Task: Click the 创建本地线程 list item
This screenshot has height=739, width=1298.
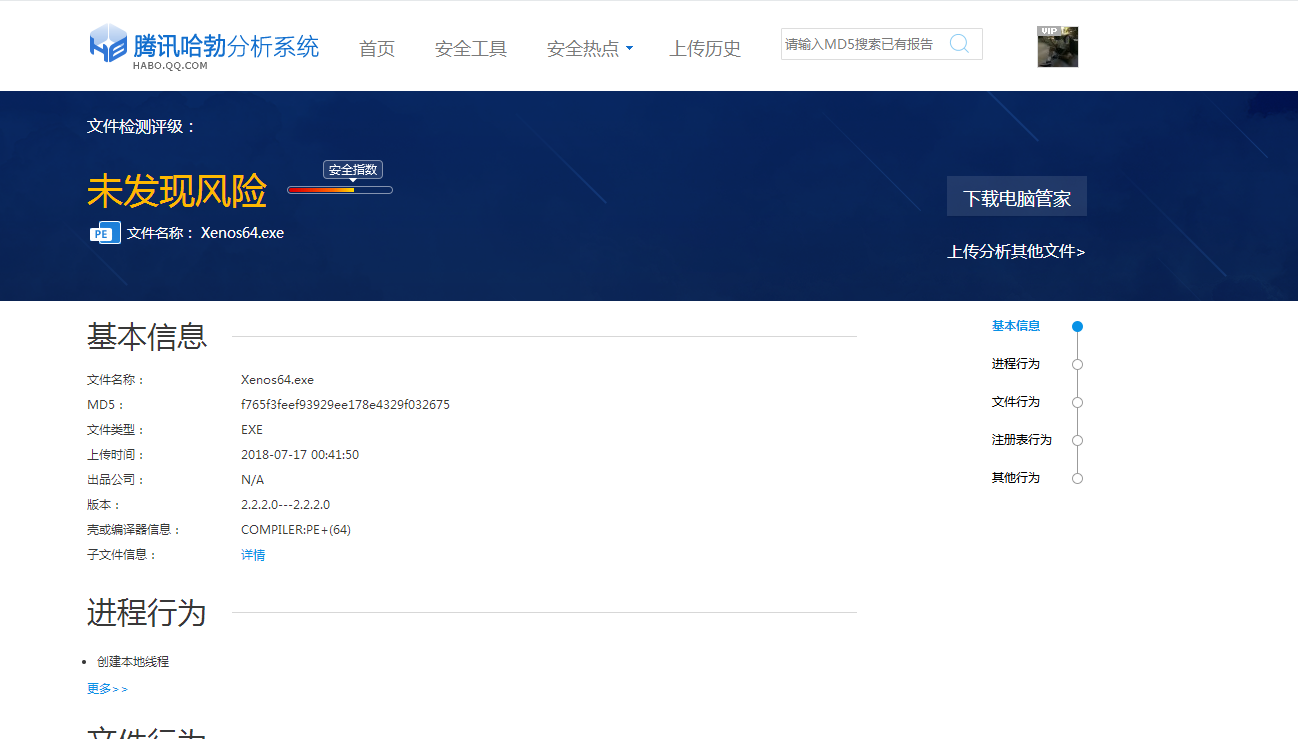Action: (x=133, y=662)
